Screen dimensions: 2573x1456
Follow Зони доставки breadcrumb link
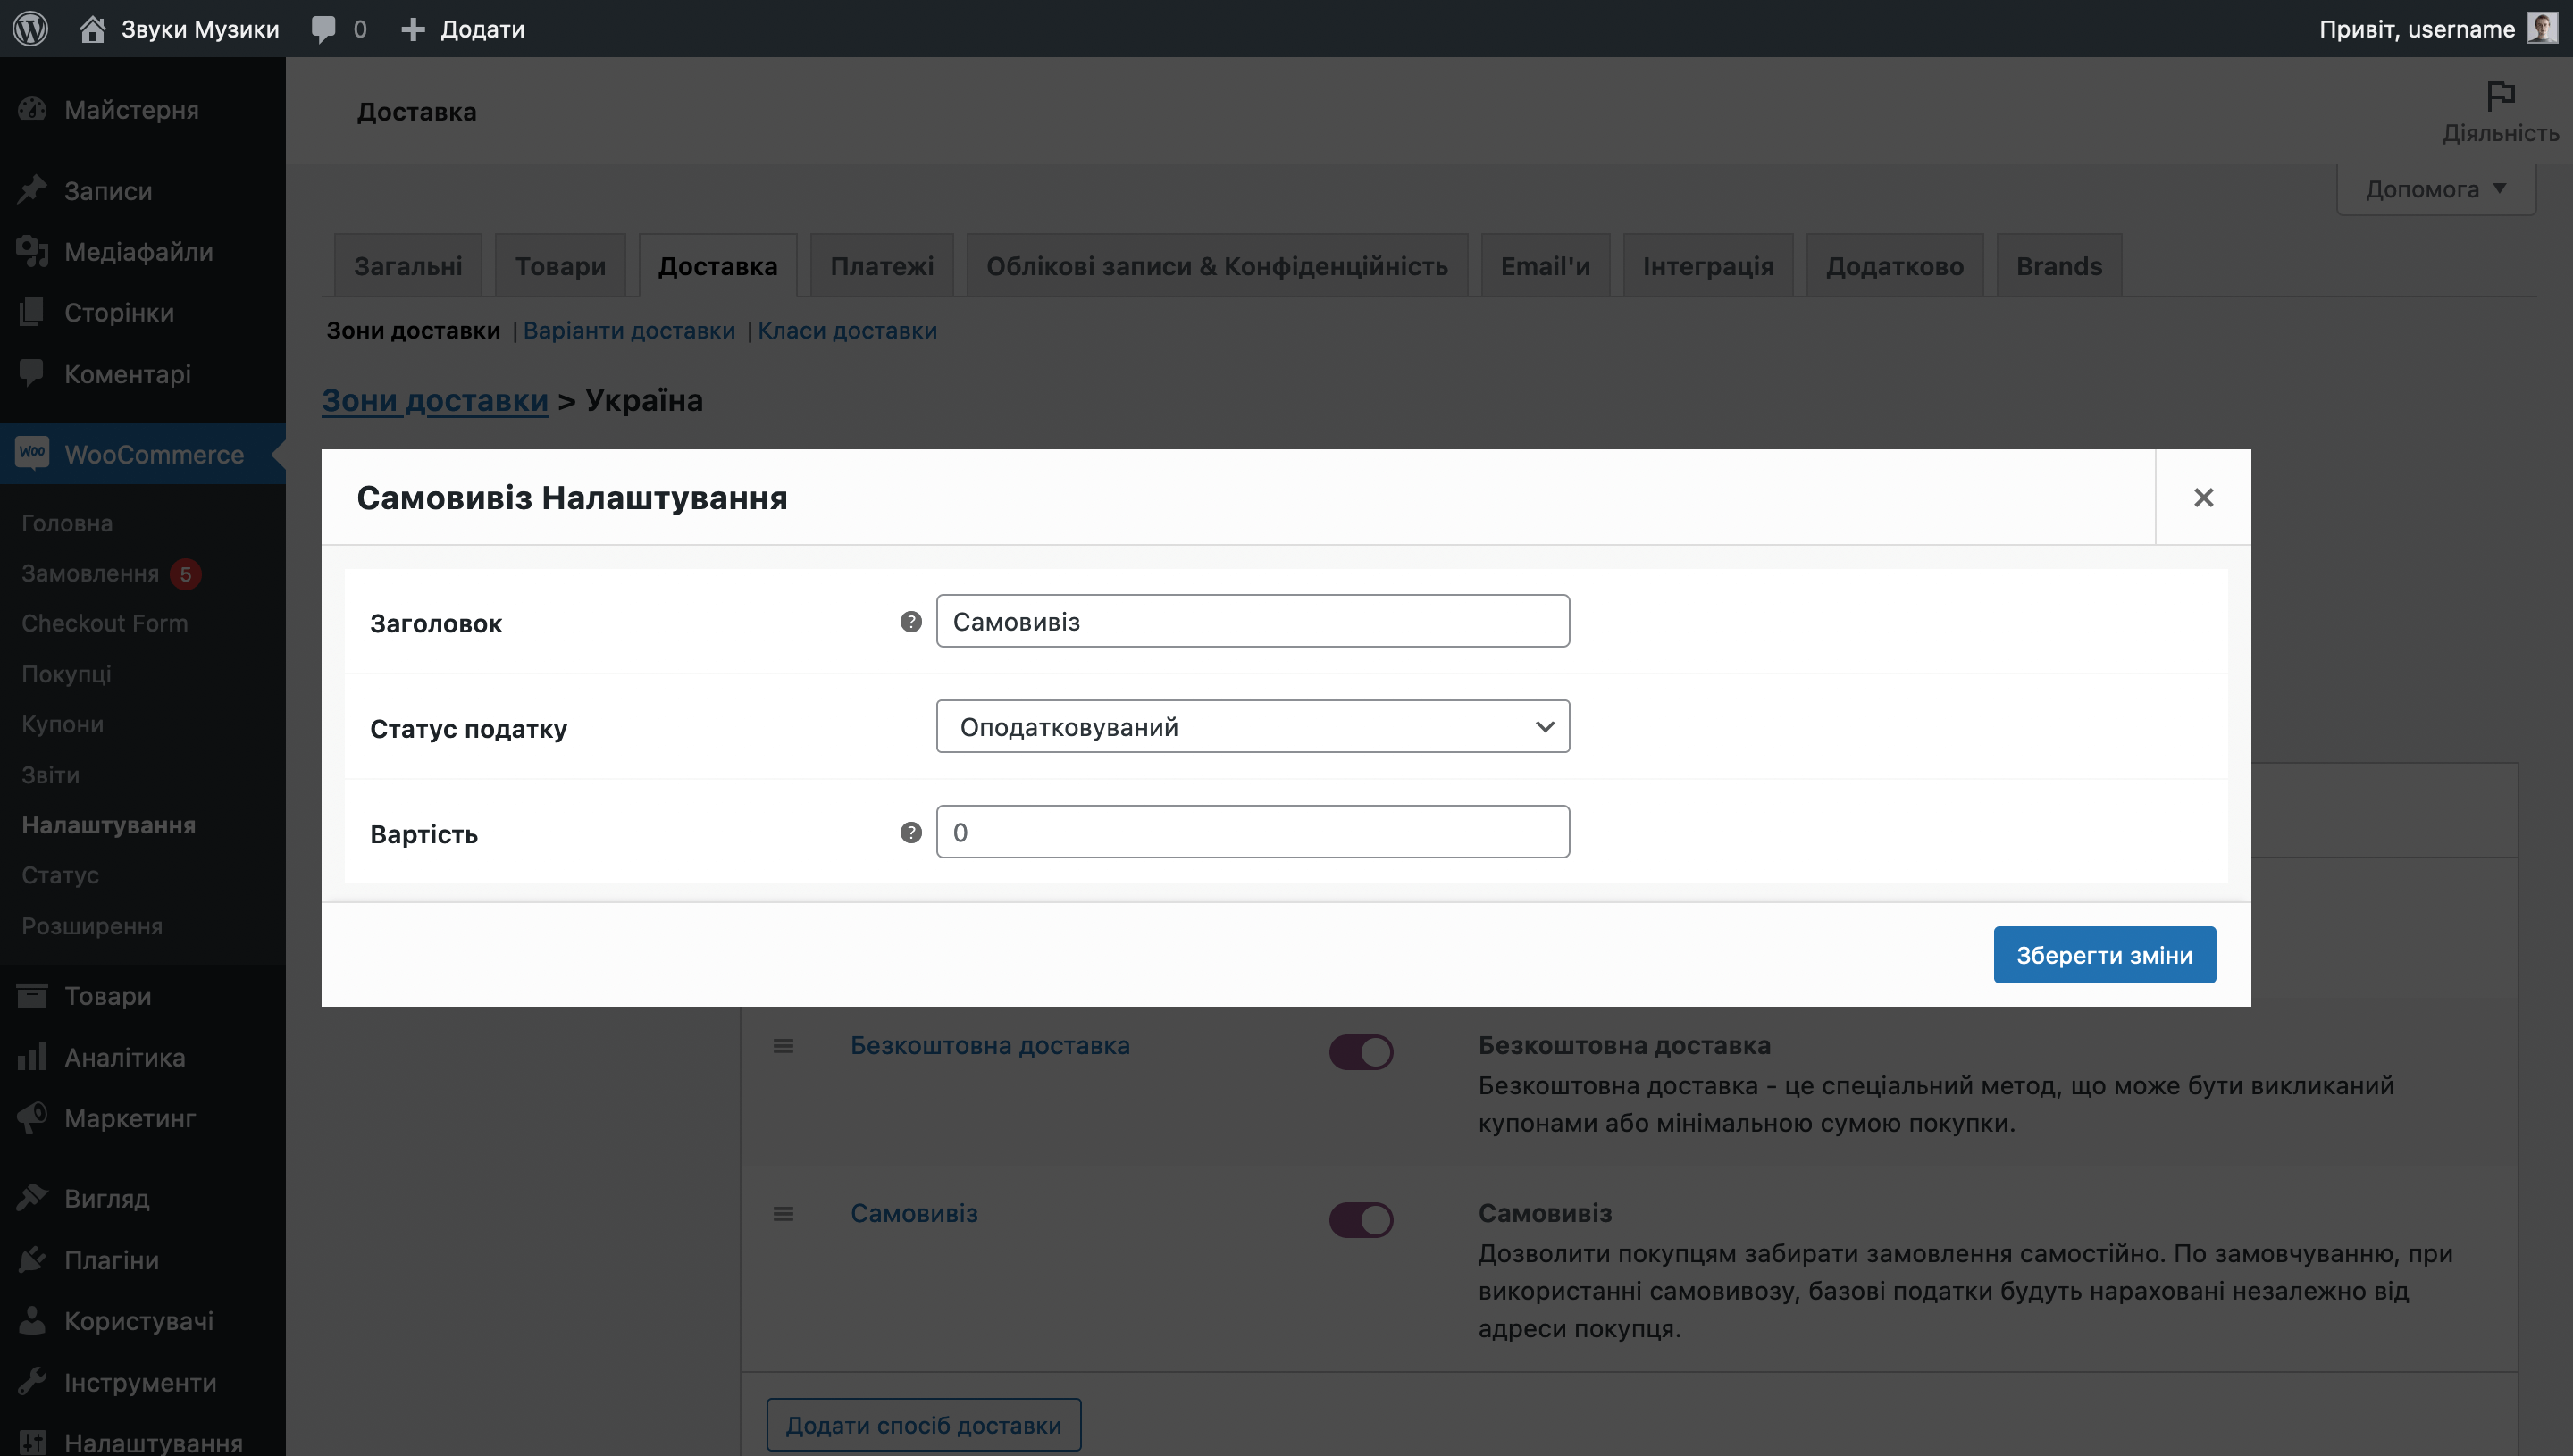click(435, 400)
